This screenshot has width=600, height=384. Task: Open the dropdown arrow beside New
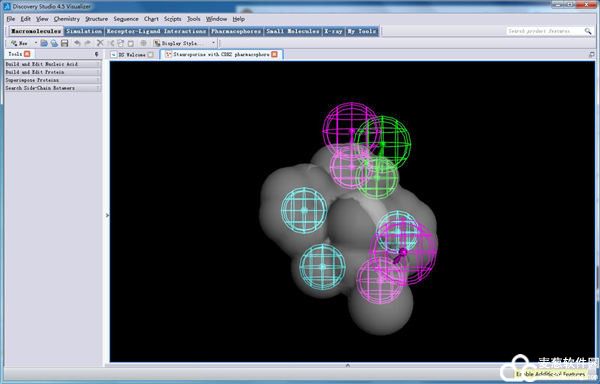[36, 43]
